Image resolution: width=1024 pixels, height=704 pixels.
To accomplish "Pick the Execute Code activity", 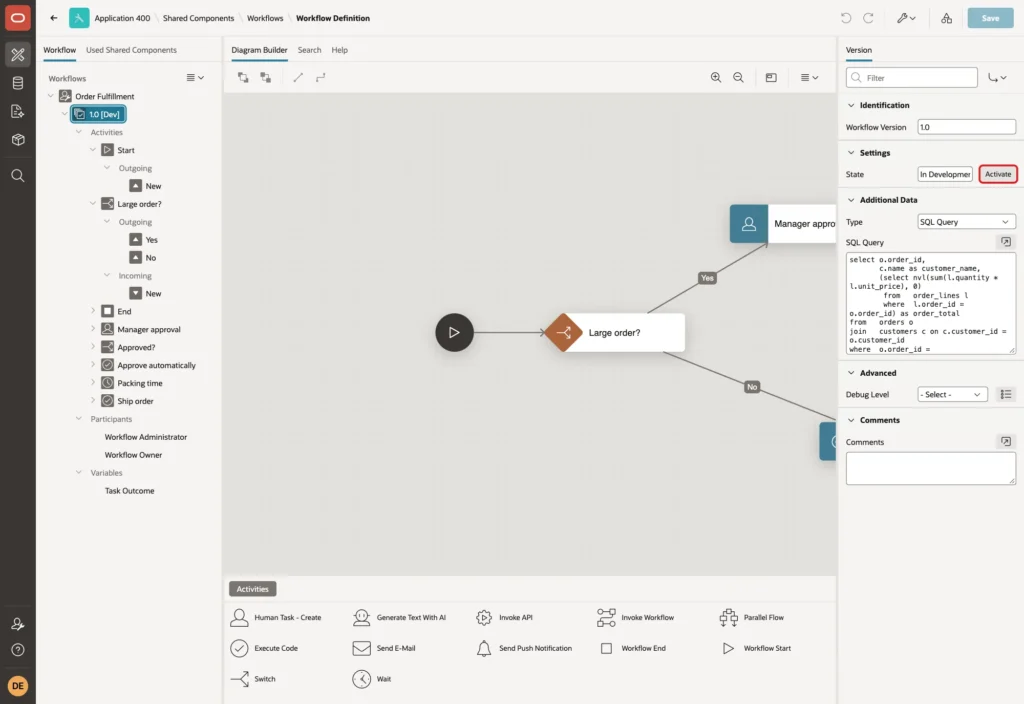I will (264, 648).
